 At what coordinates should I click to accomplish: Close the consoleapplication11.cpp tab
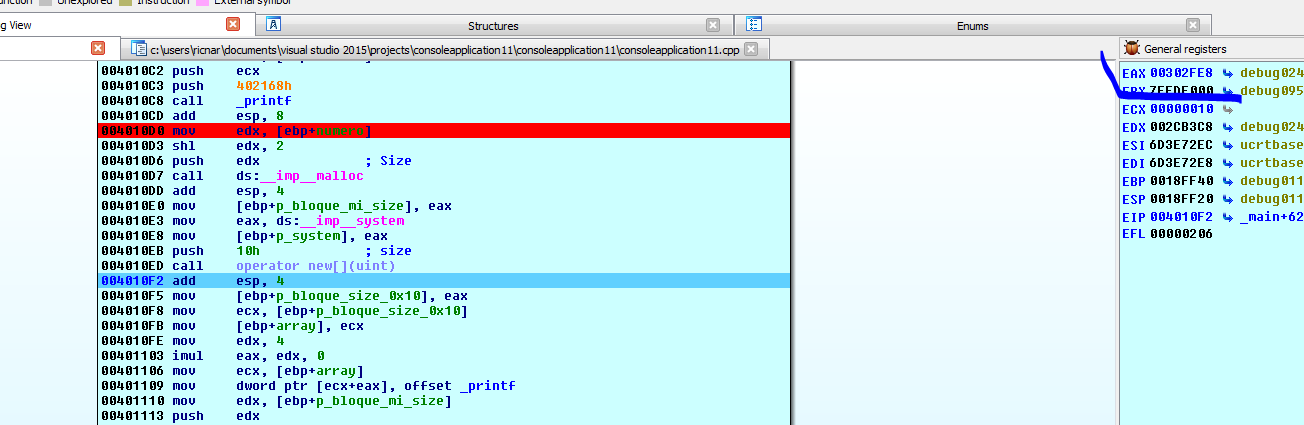pyautogui.click(x=751, y=48)
